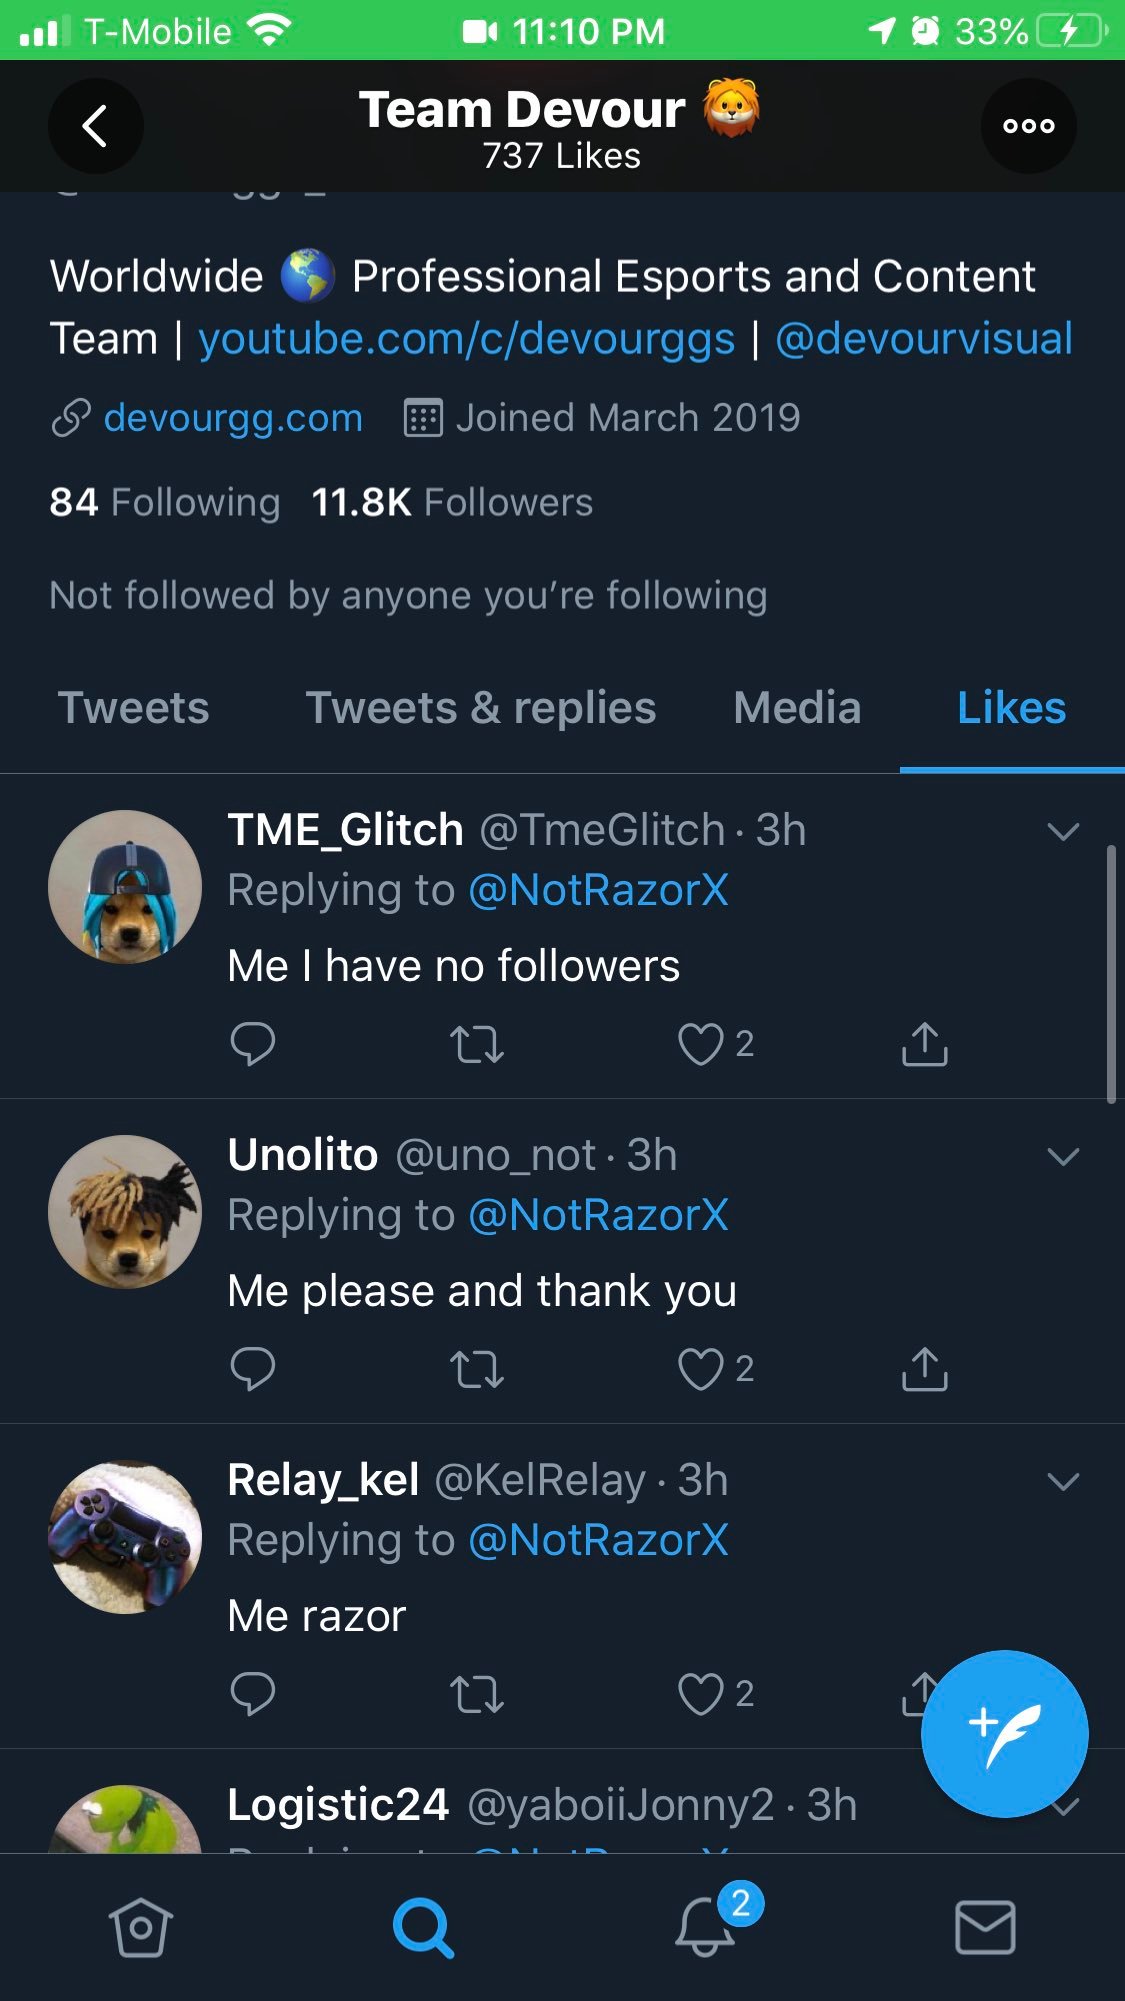Screen dimensions: 1125x2001
Task: Expand options chevron on Unolito tweet
Action: [1062, 1156]
